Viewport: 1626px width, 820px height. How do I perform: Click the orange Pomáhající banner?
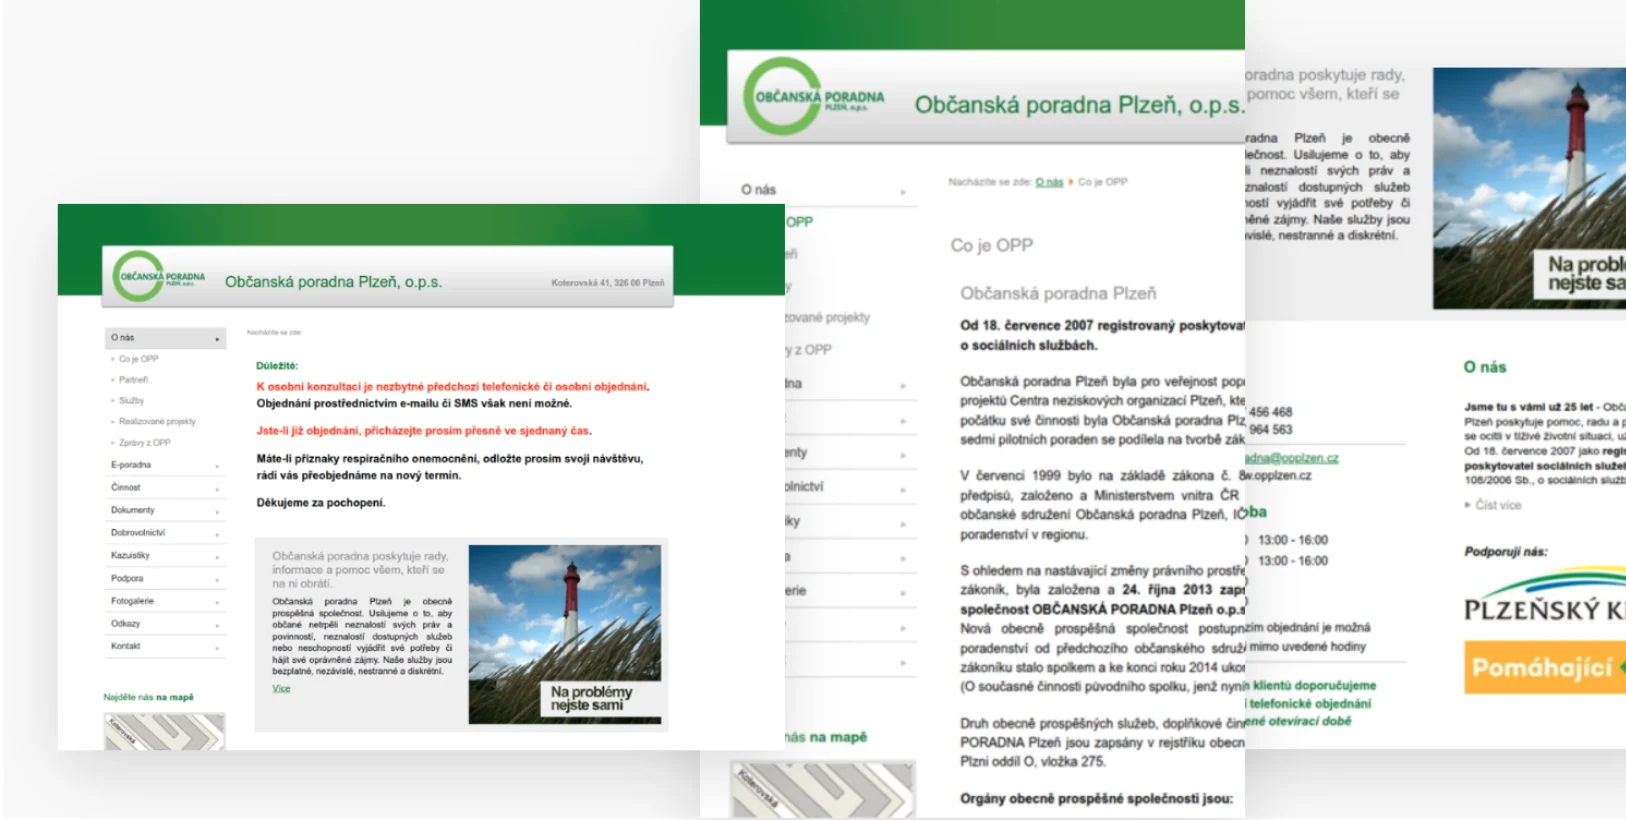[1545, 667]
